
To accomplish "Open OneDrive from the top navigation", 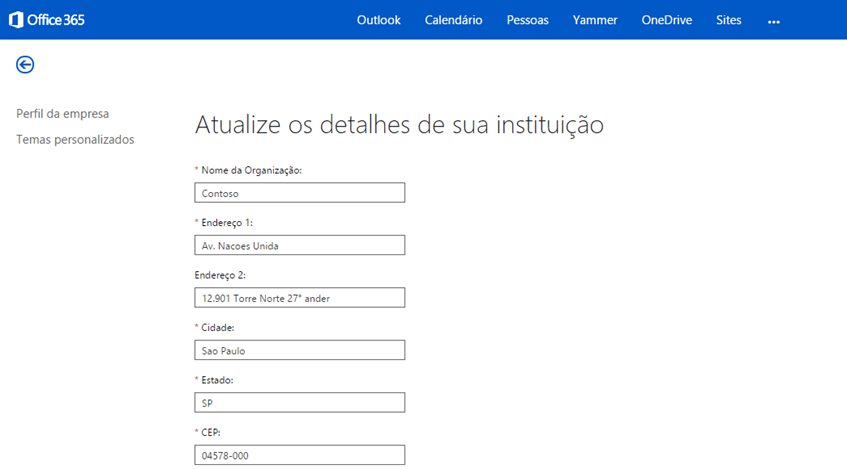I will (666, 20).
